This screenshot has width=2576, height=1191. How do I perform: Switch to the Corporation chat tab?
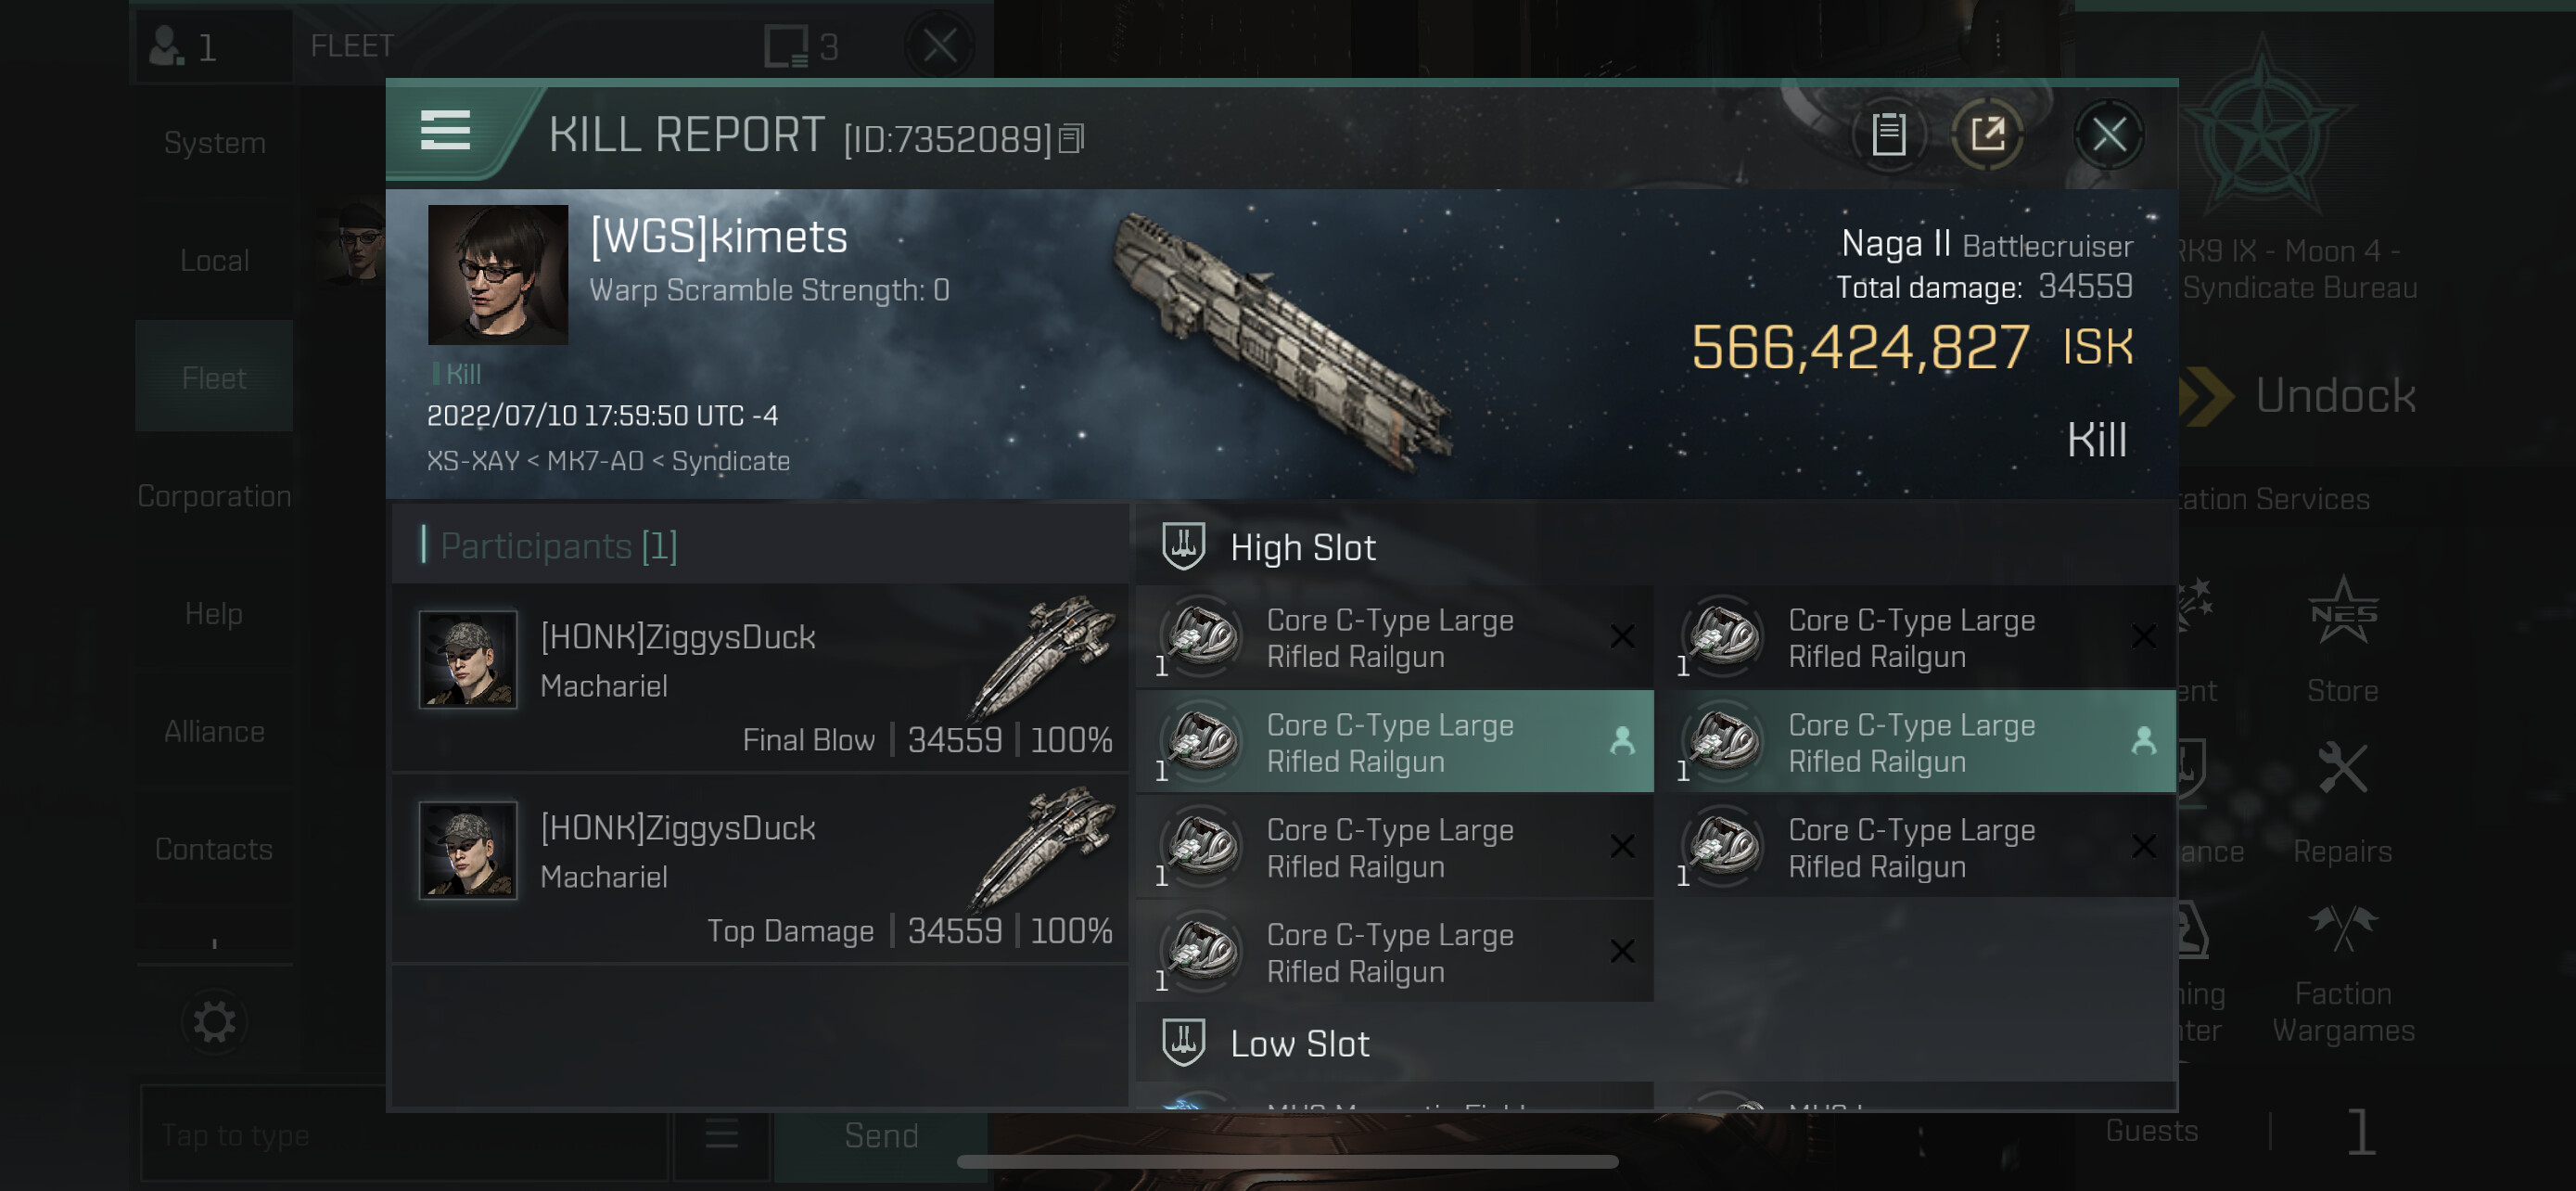[x=214, y=495]
